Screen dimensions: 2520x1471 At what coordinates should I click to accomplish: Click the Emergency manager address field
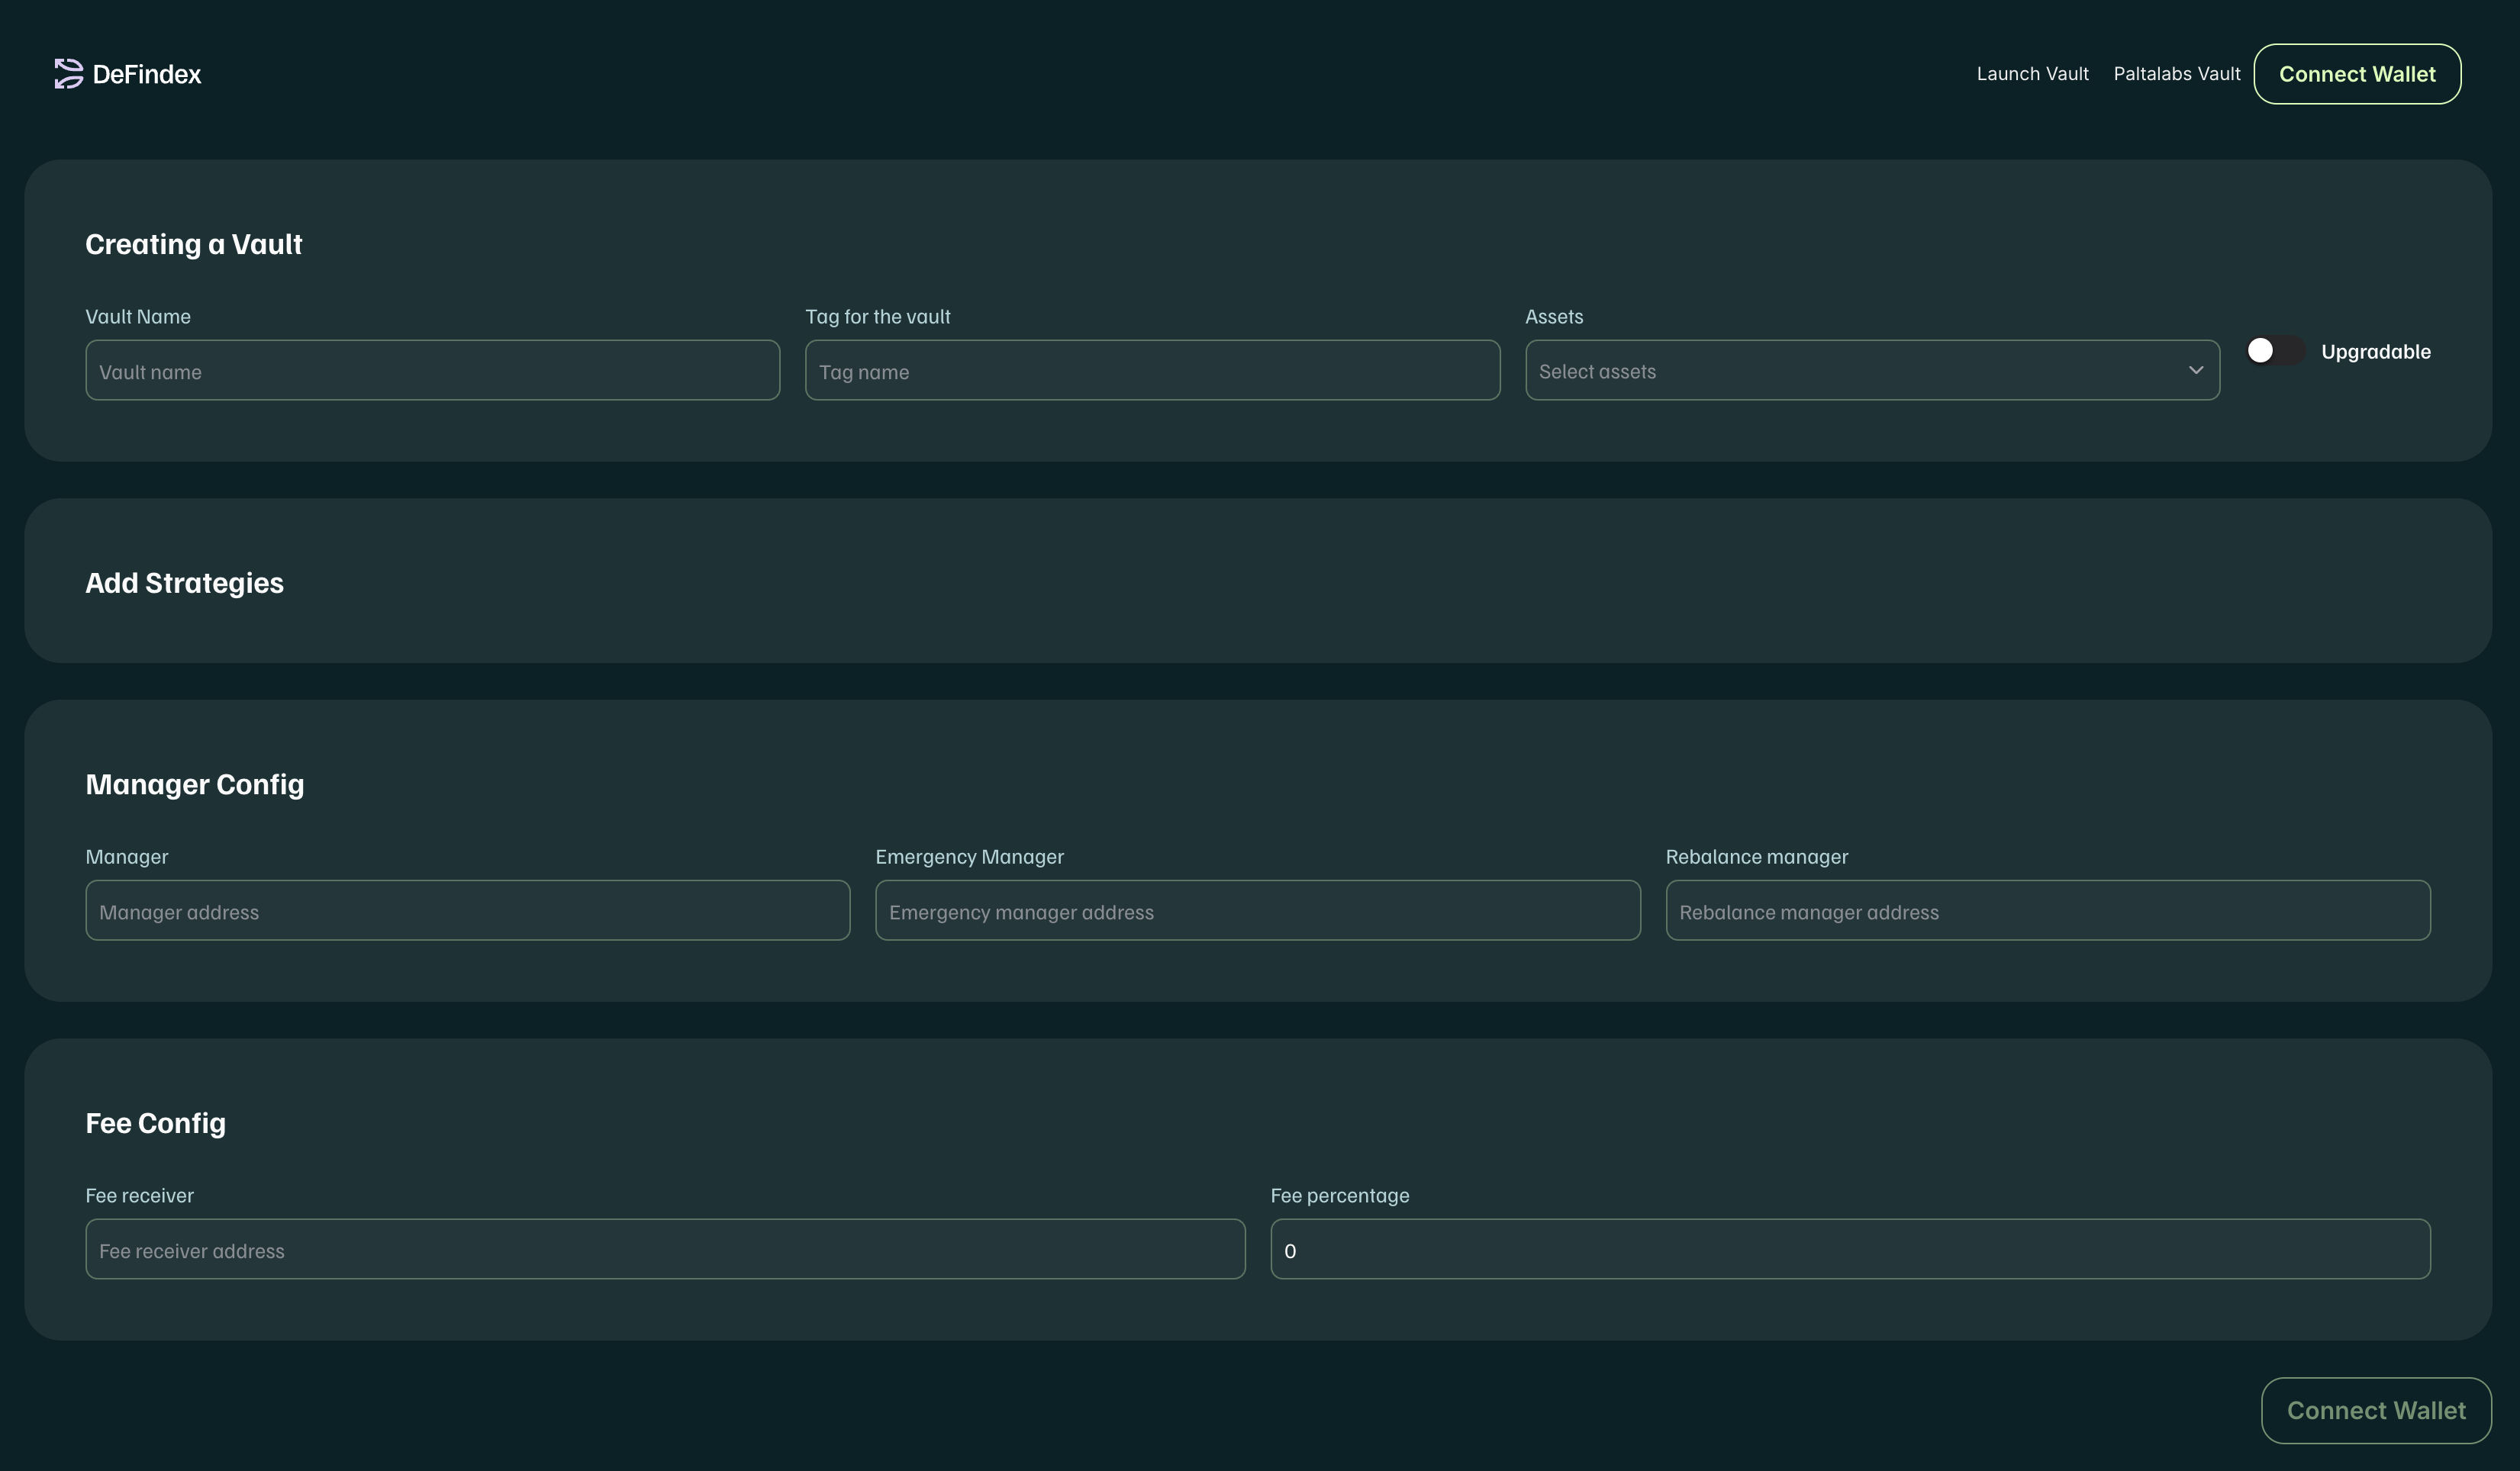1257,911
